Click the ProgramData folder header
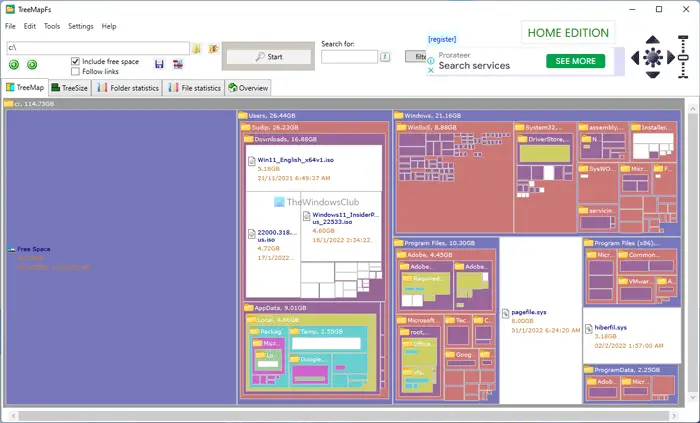This screenshot has height=423, width=700. pyautogui.click(x=630, y=369)
